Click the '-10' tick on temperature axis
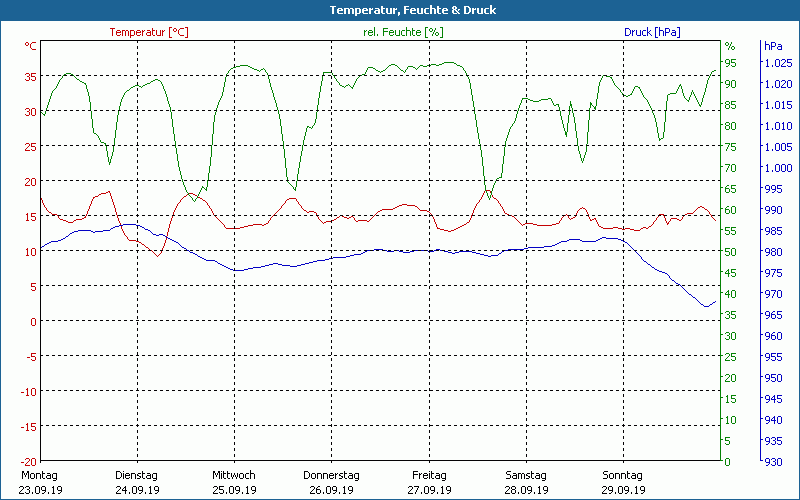The height and width of the screenshot is (500, 800). coord(29,391)
